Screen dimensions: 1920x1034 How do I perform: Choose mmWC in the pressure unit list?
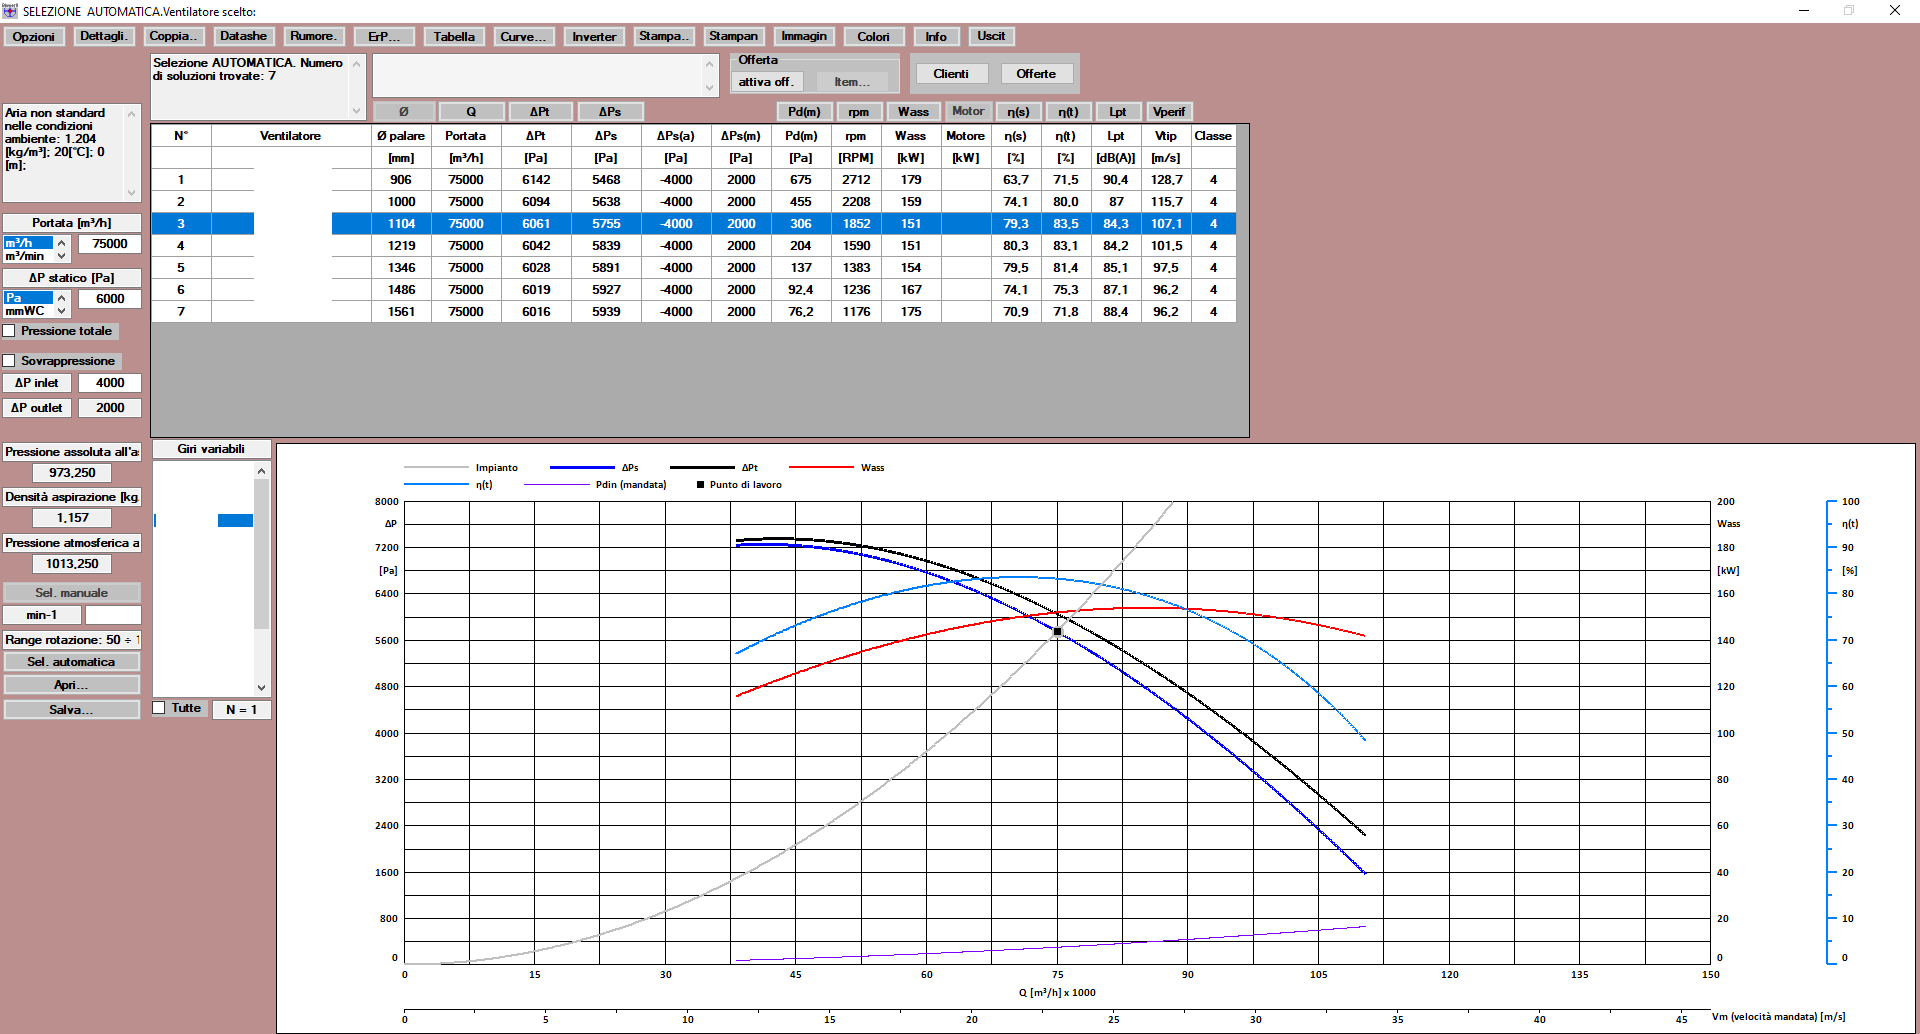click(26, 312)
